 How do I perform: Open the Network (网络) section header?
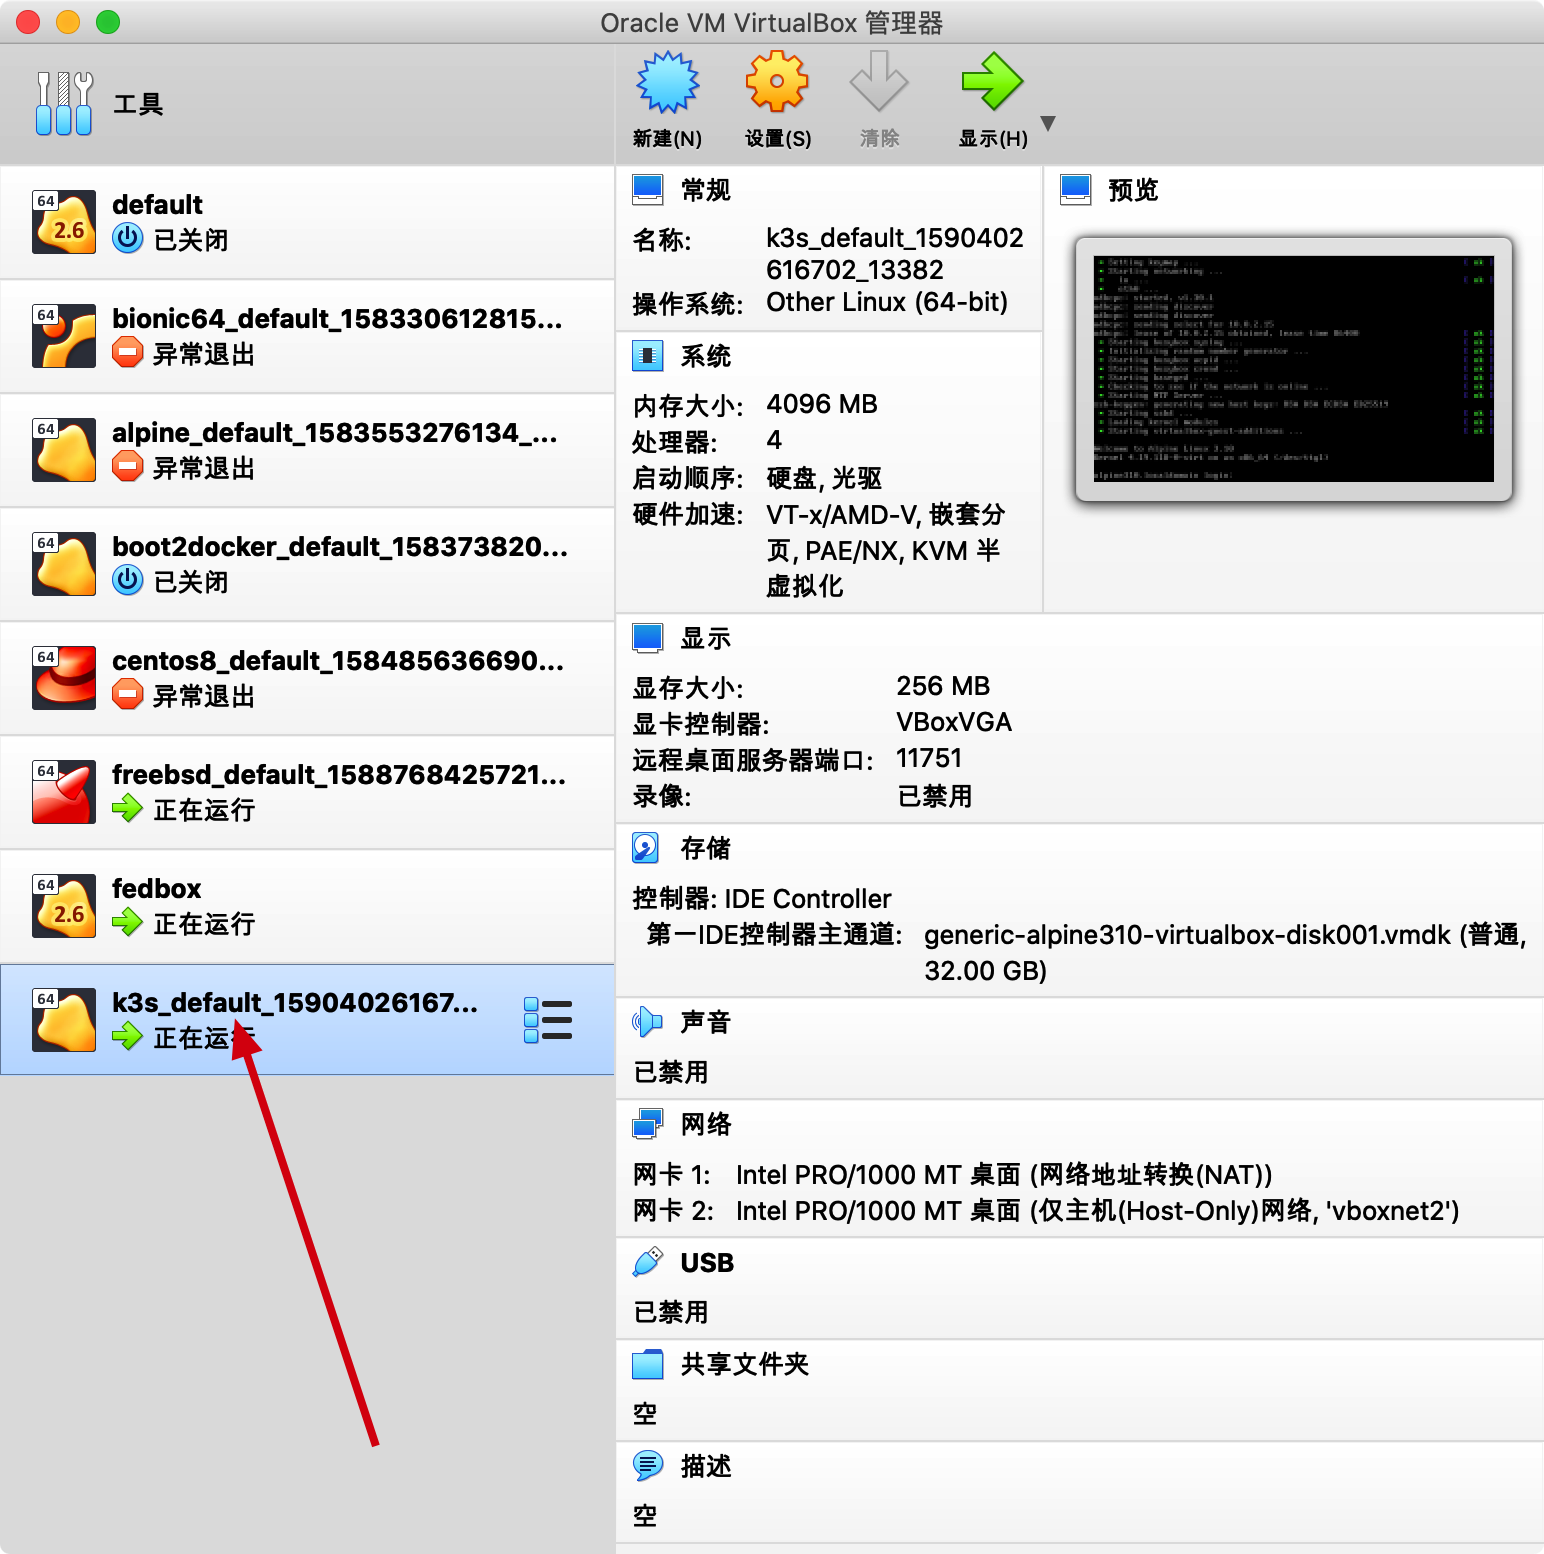[706, 1124]
